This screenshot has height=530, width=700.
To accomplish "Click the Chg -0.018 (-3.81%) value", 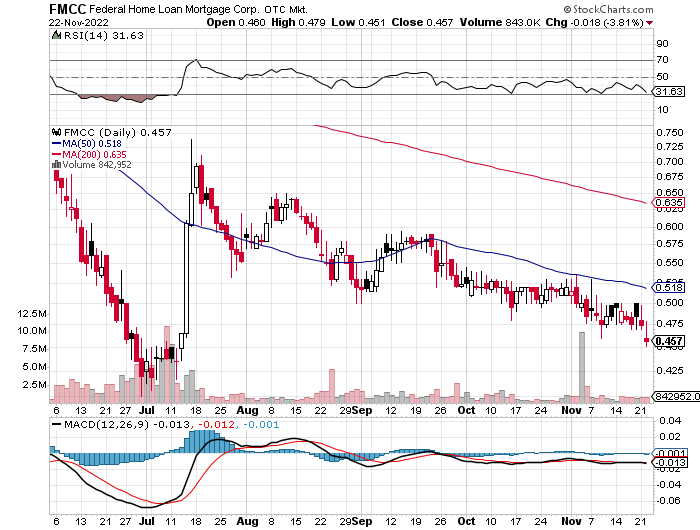I will coord(595,22).
